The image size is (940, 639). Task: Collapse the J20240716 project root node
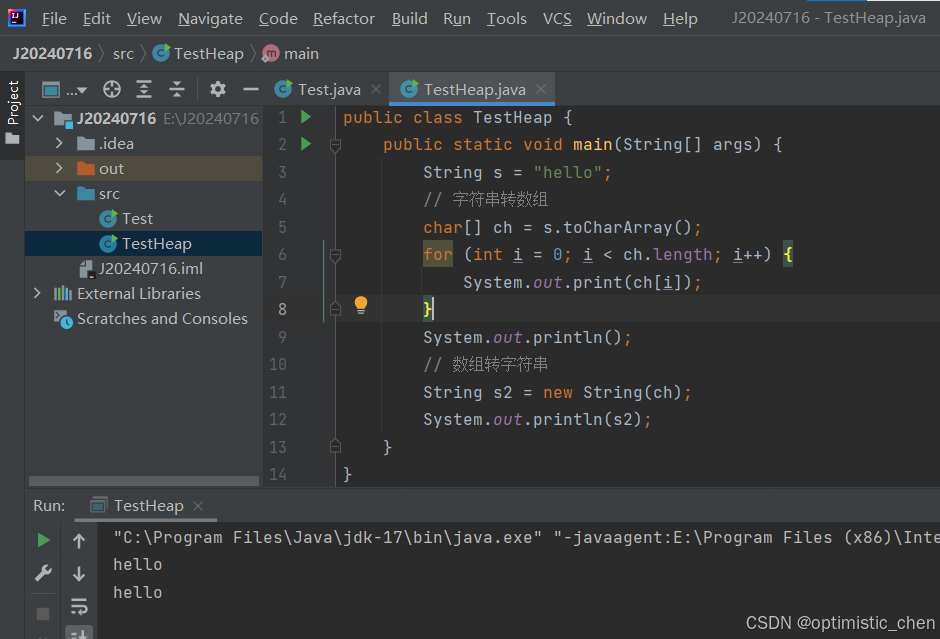(x=38, y=118)
